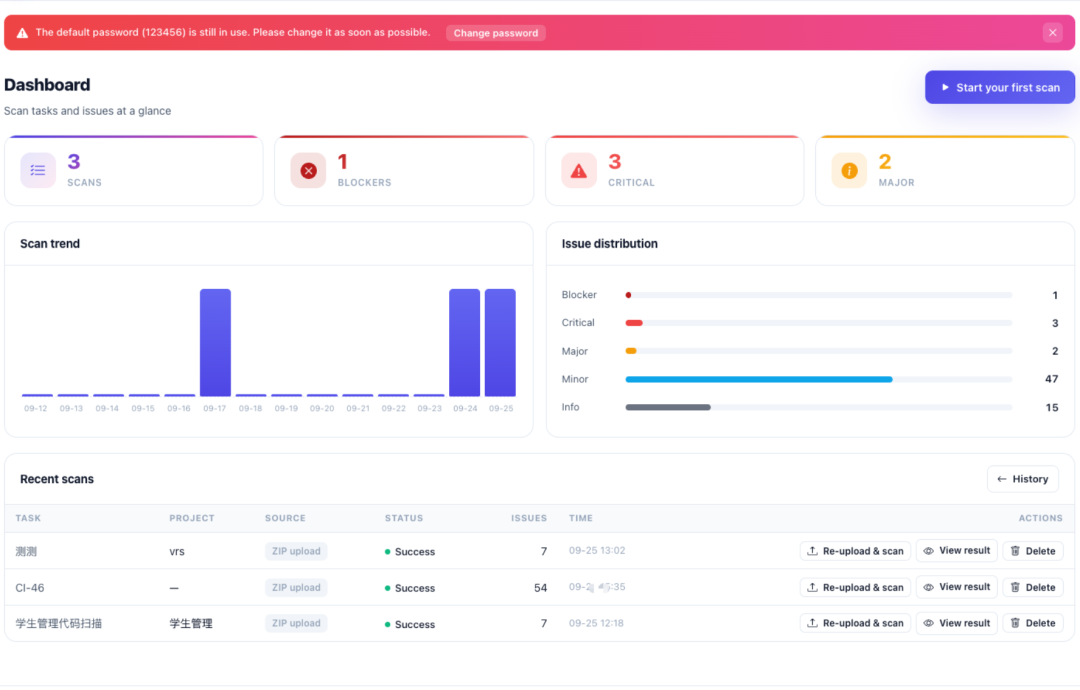The width and height of the screenshot is (1080, 690).
Task: Click the Issue distribution panel title
Action: point(610,244)
